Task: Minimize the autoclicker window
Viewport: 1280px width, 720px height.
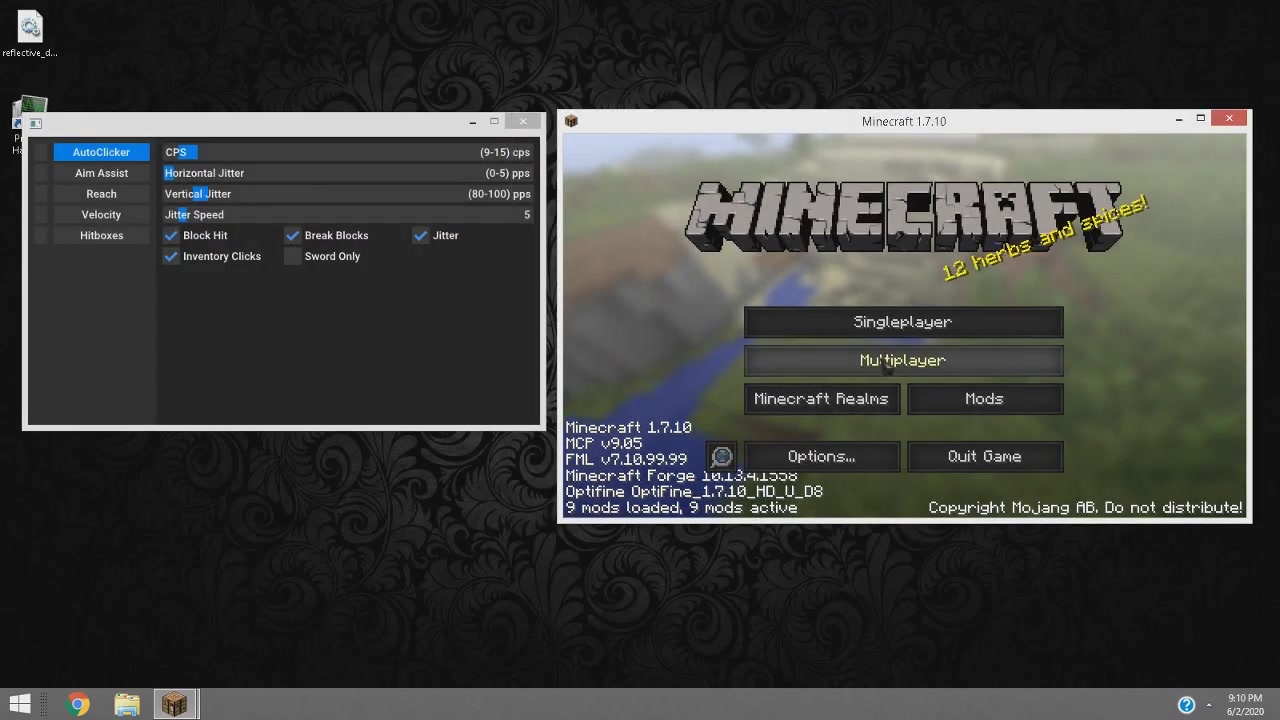Action: (x=473, y=122)
